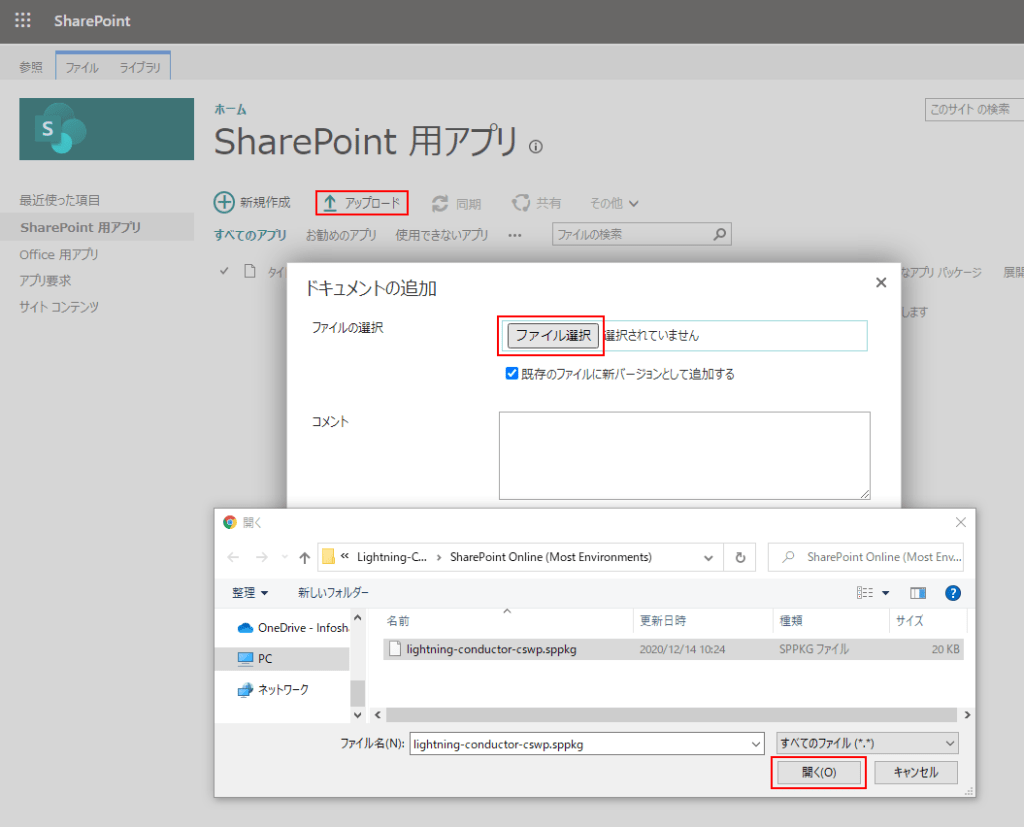Open file dialog help question icon
The width and height of the screenshot is (1024, 827).
point(952,593)
